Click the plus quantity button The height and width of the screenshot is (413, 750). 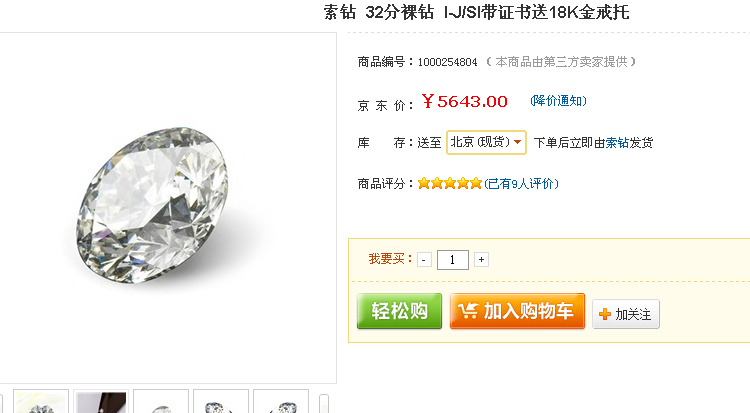(481, 259)
